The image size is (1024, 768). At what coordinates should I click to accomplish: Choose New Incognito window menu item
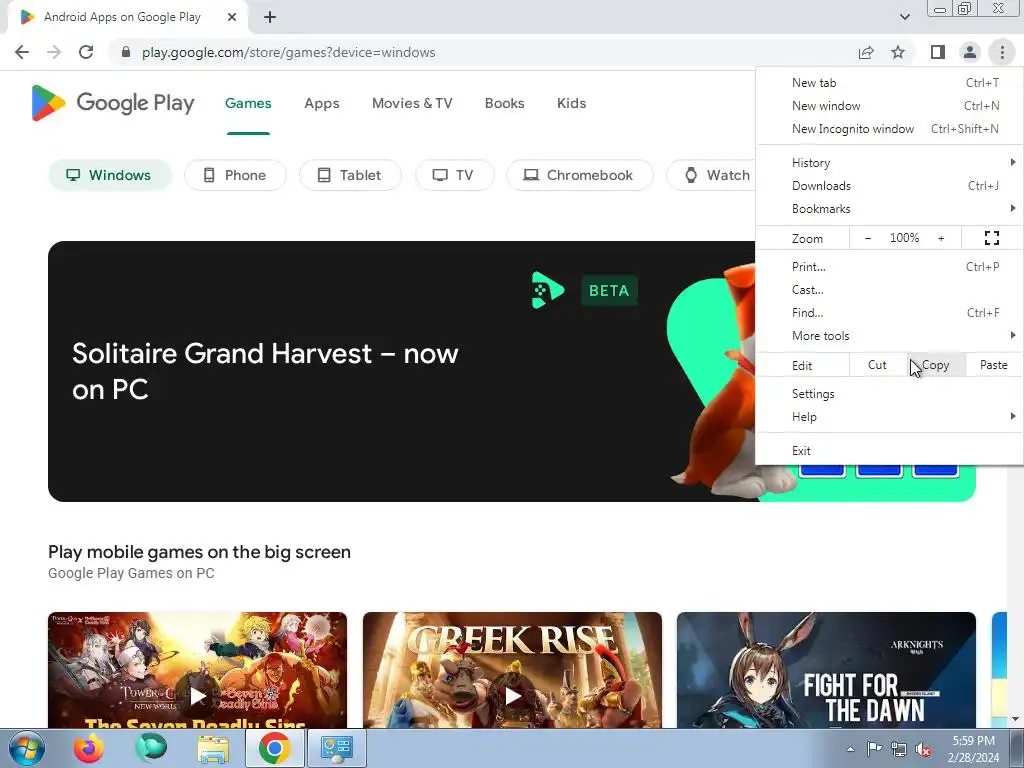point(889,129)
